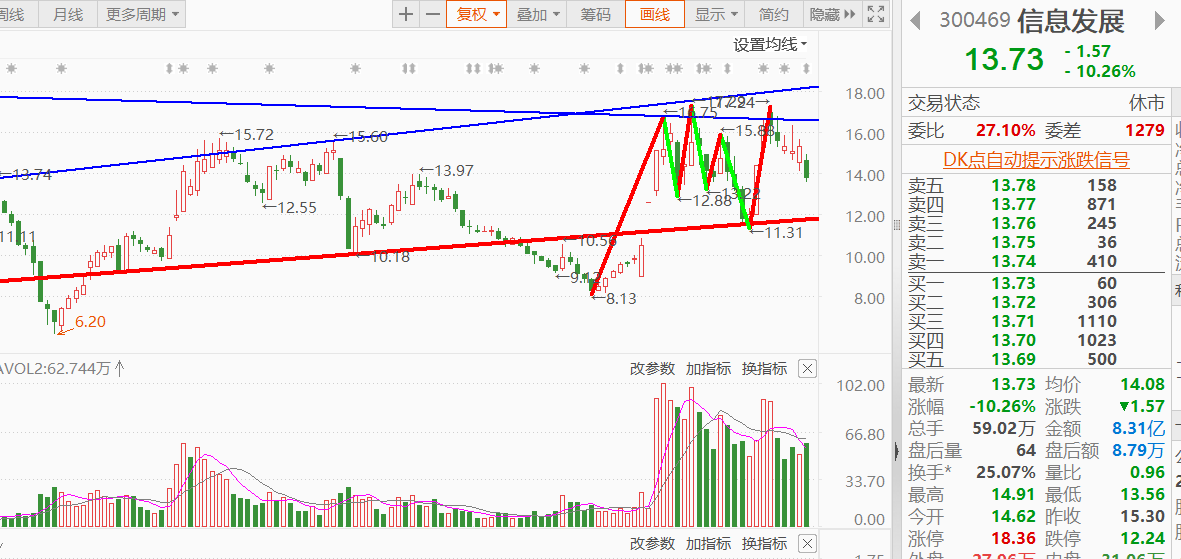Click the 交易状态 休市 status
Screen dimensions: 1181x559
(1146, 102)
